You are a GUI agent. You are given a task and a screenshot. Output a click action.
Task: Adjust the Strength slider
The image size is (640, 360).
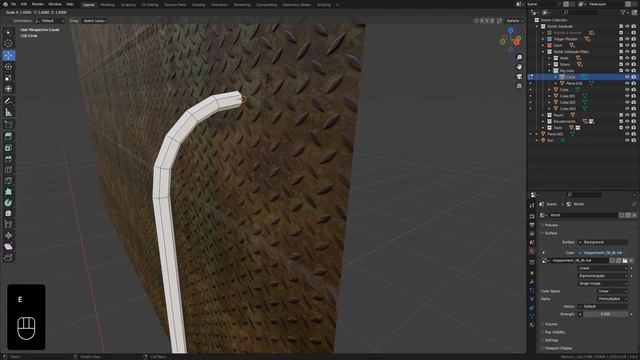coord(606,314)
